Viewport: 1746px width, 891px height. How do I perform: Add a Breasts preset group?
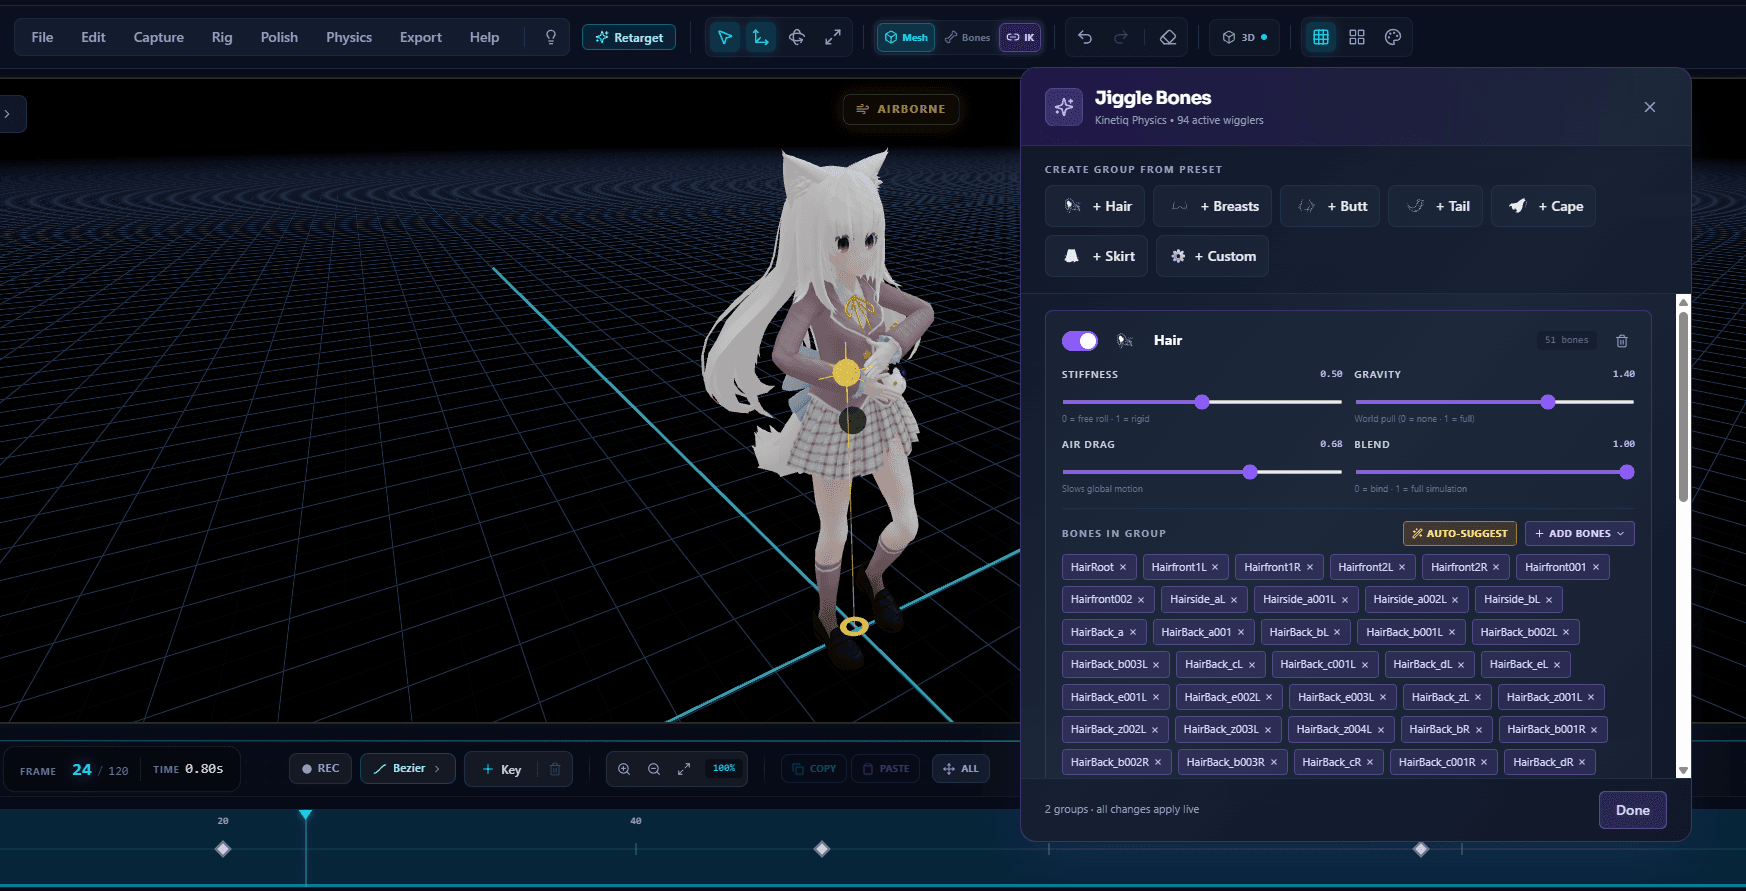click(x=1212, y=206)
